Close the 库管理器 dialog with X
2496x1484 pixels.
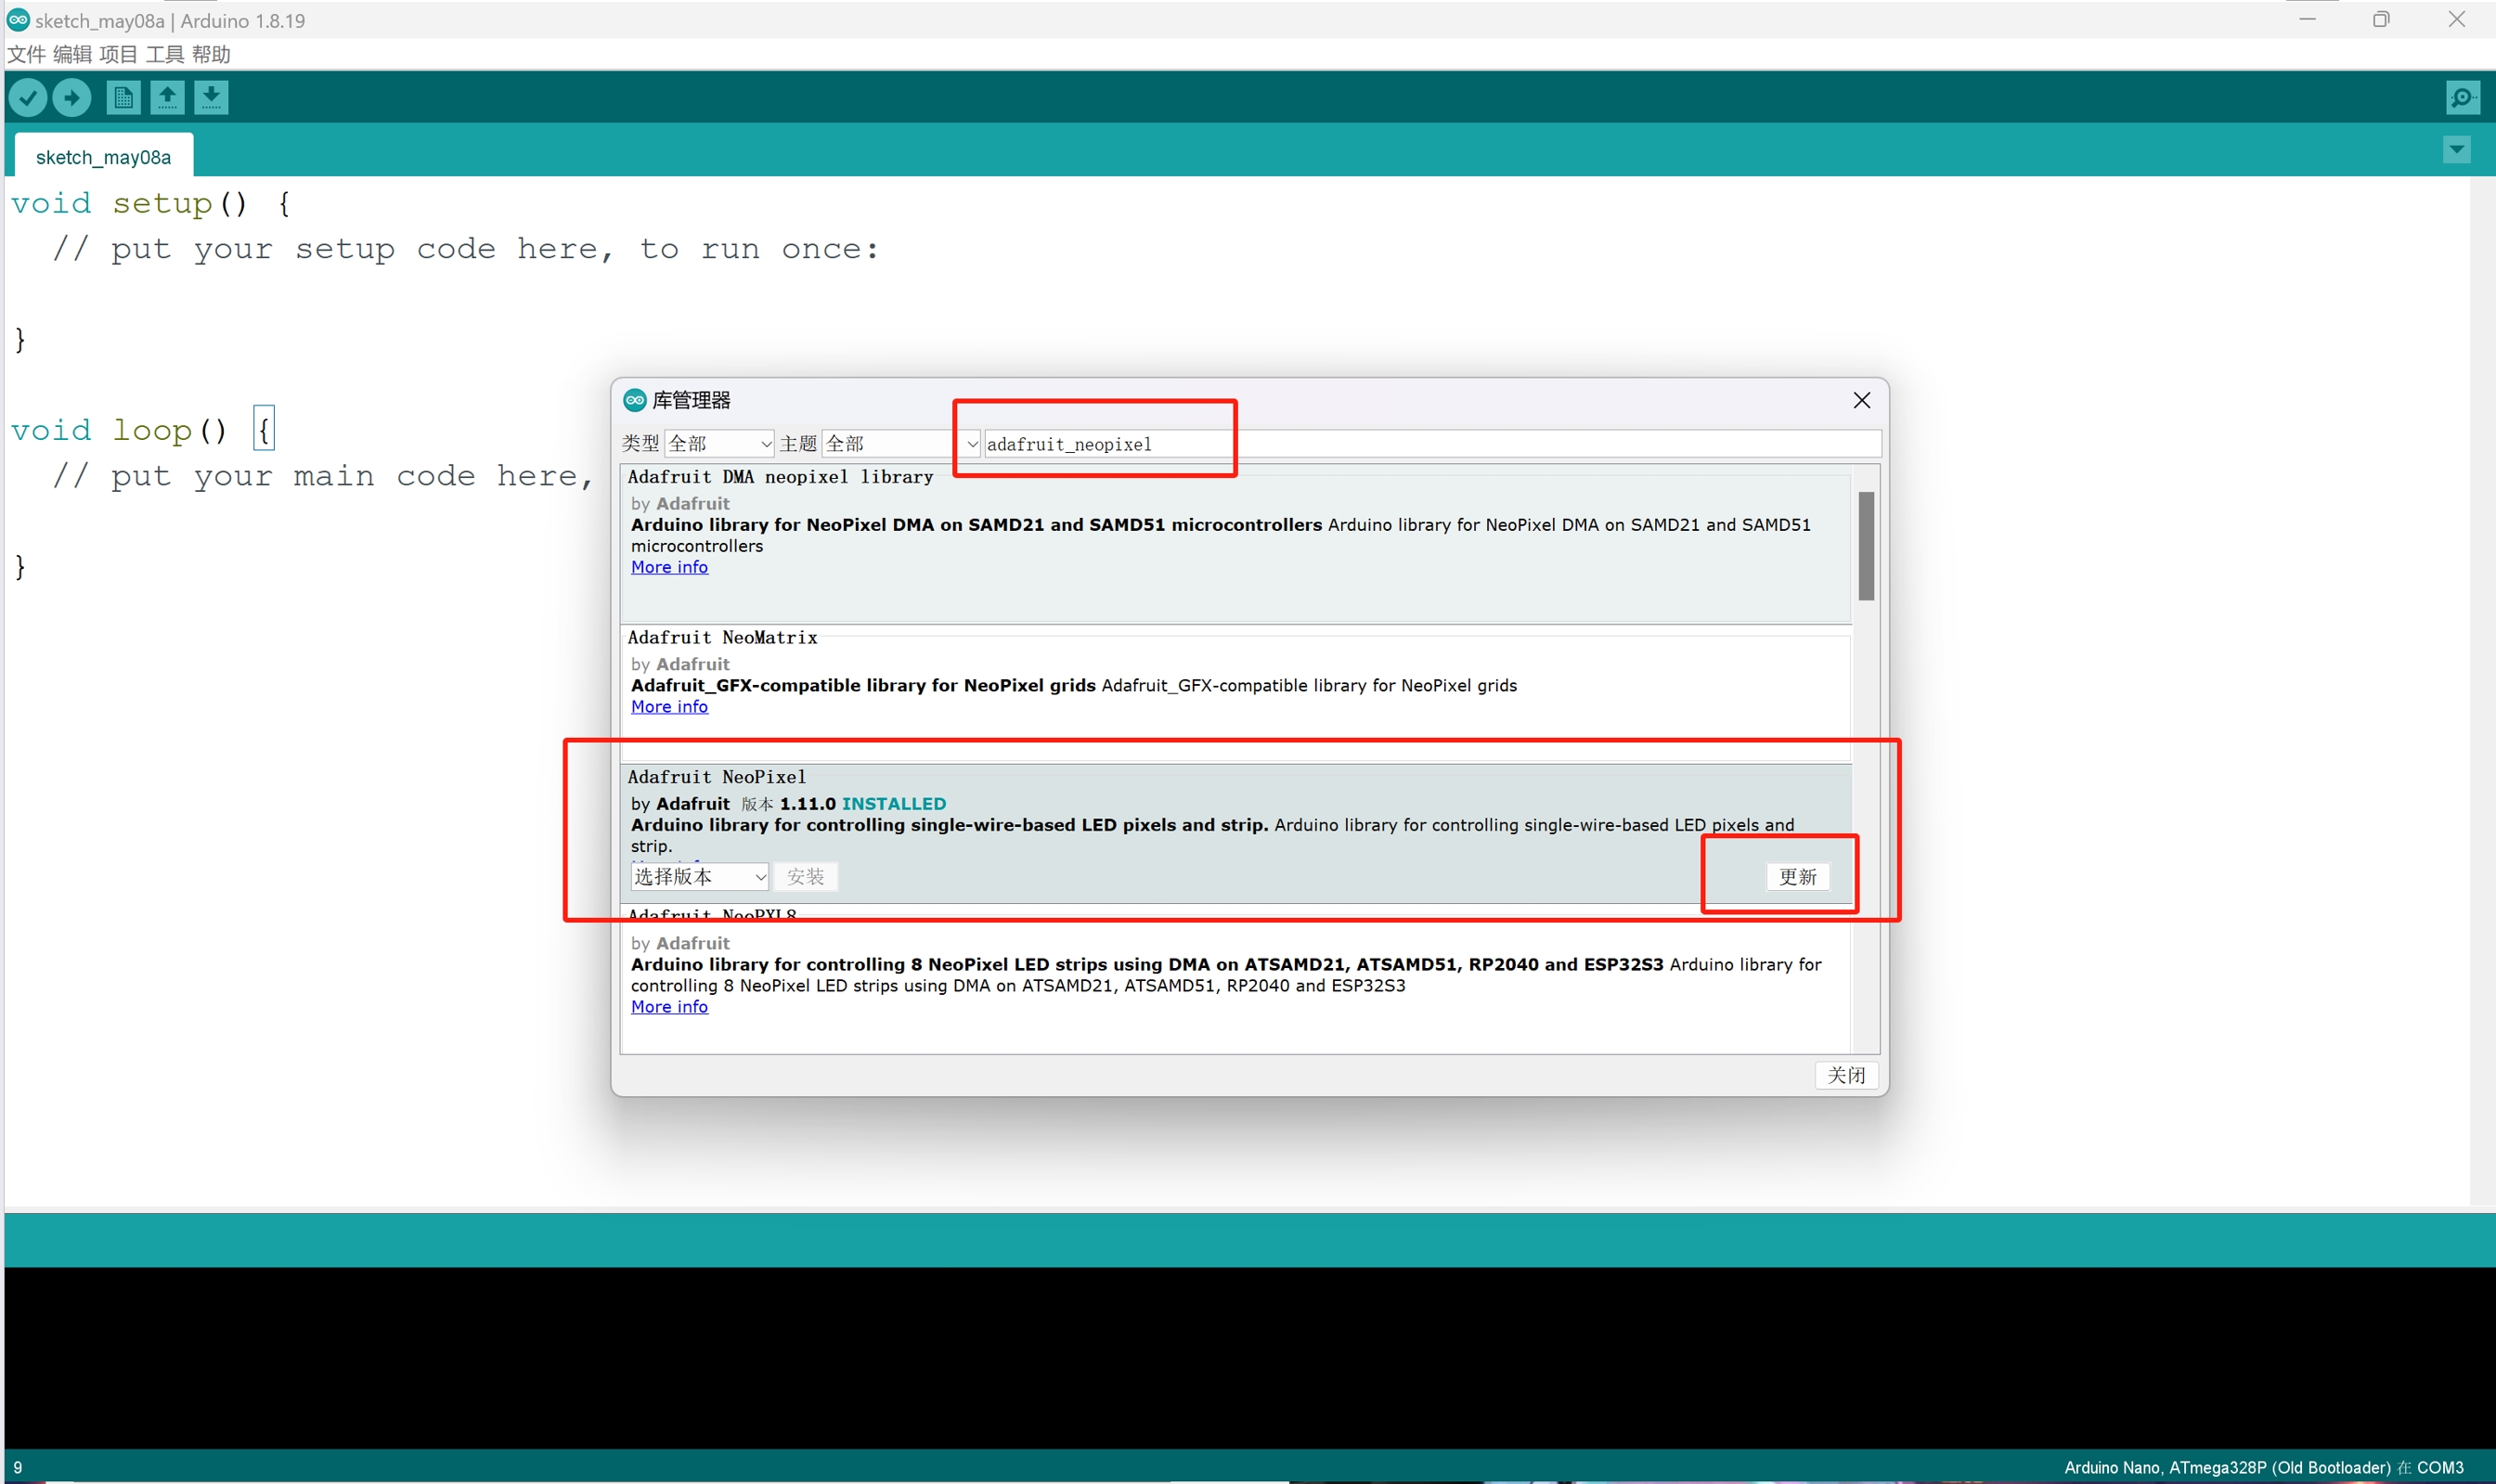tap(1861, 400)
